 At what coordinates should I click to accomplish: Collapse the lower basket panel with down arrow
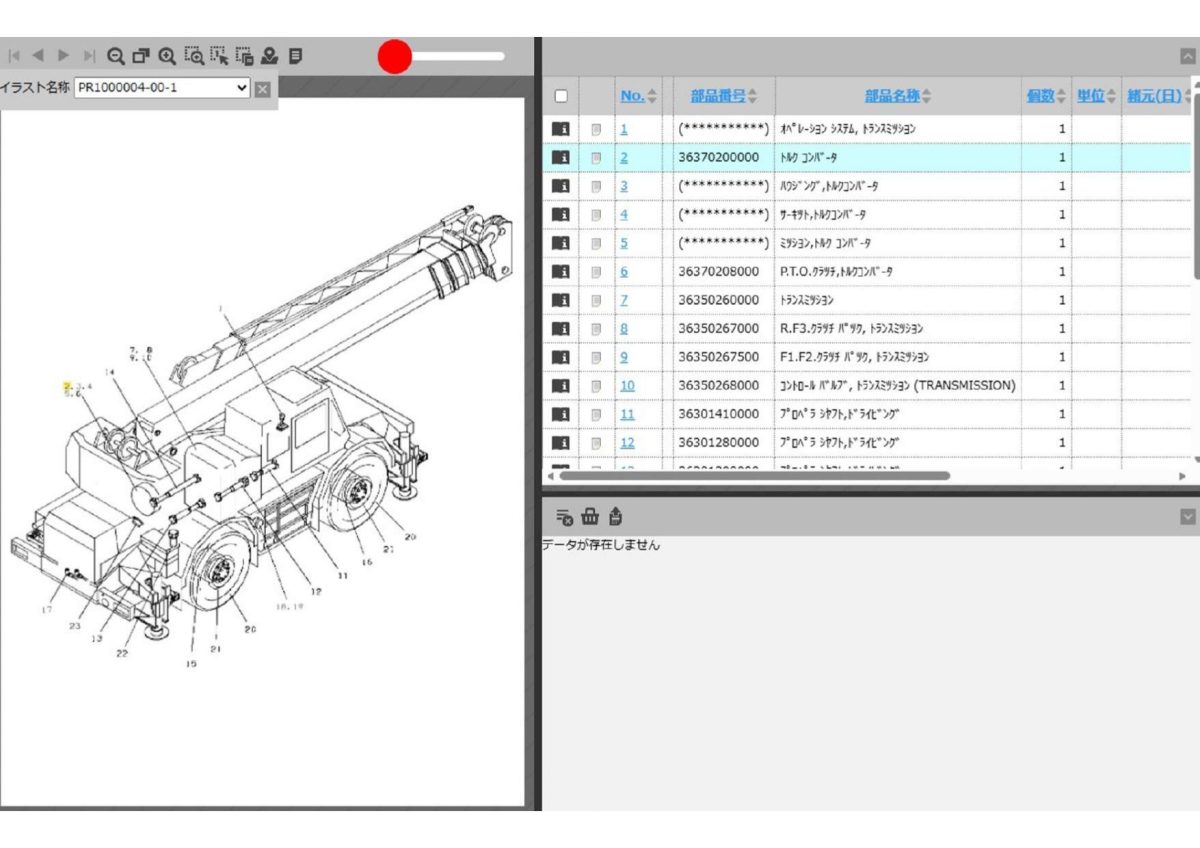point(1187,516)
